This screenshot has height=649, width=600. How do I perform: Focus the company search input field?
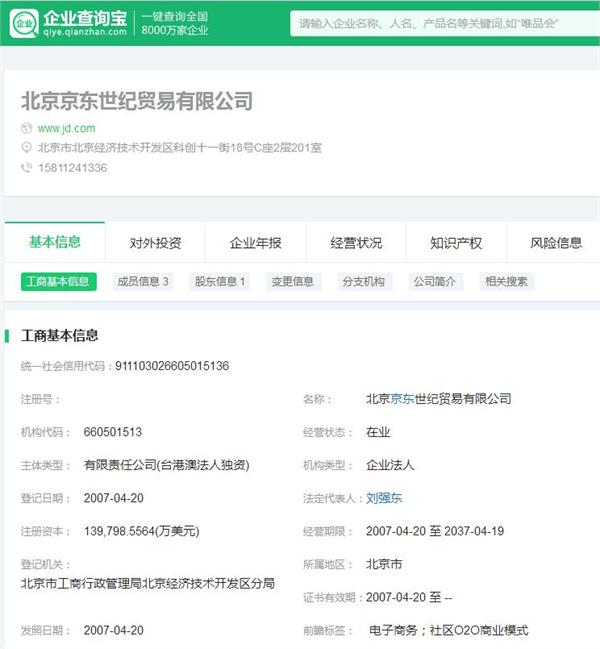point(445,23)
